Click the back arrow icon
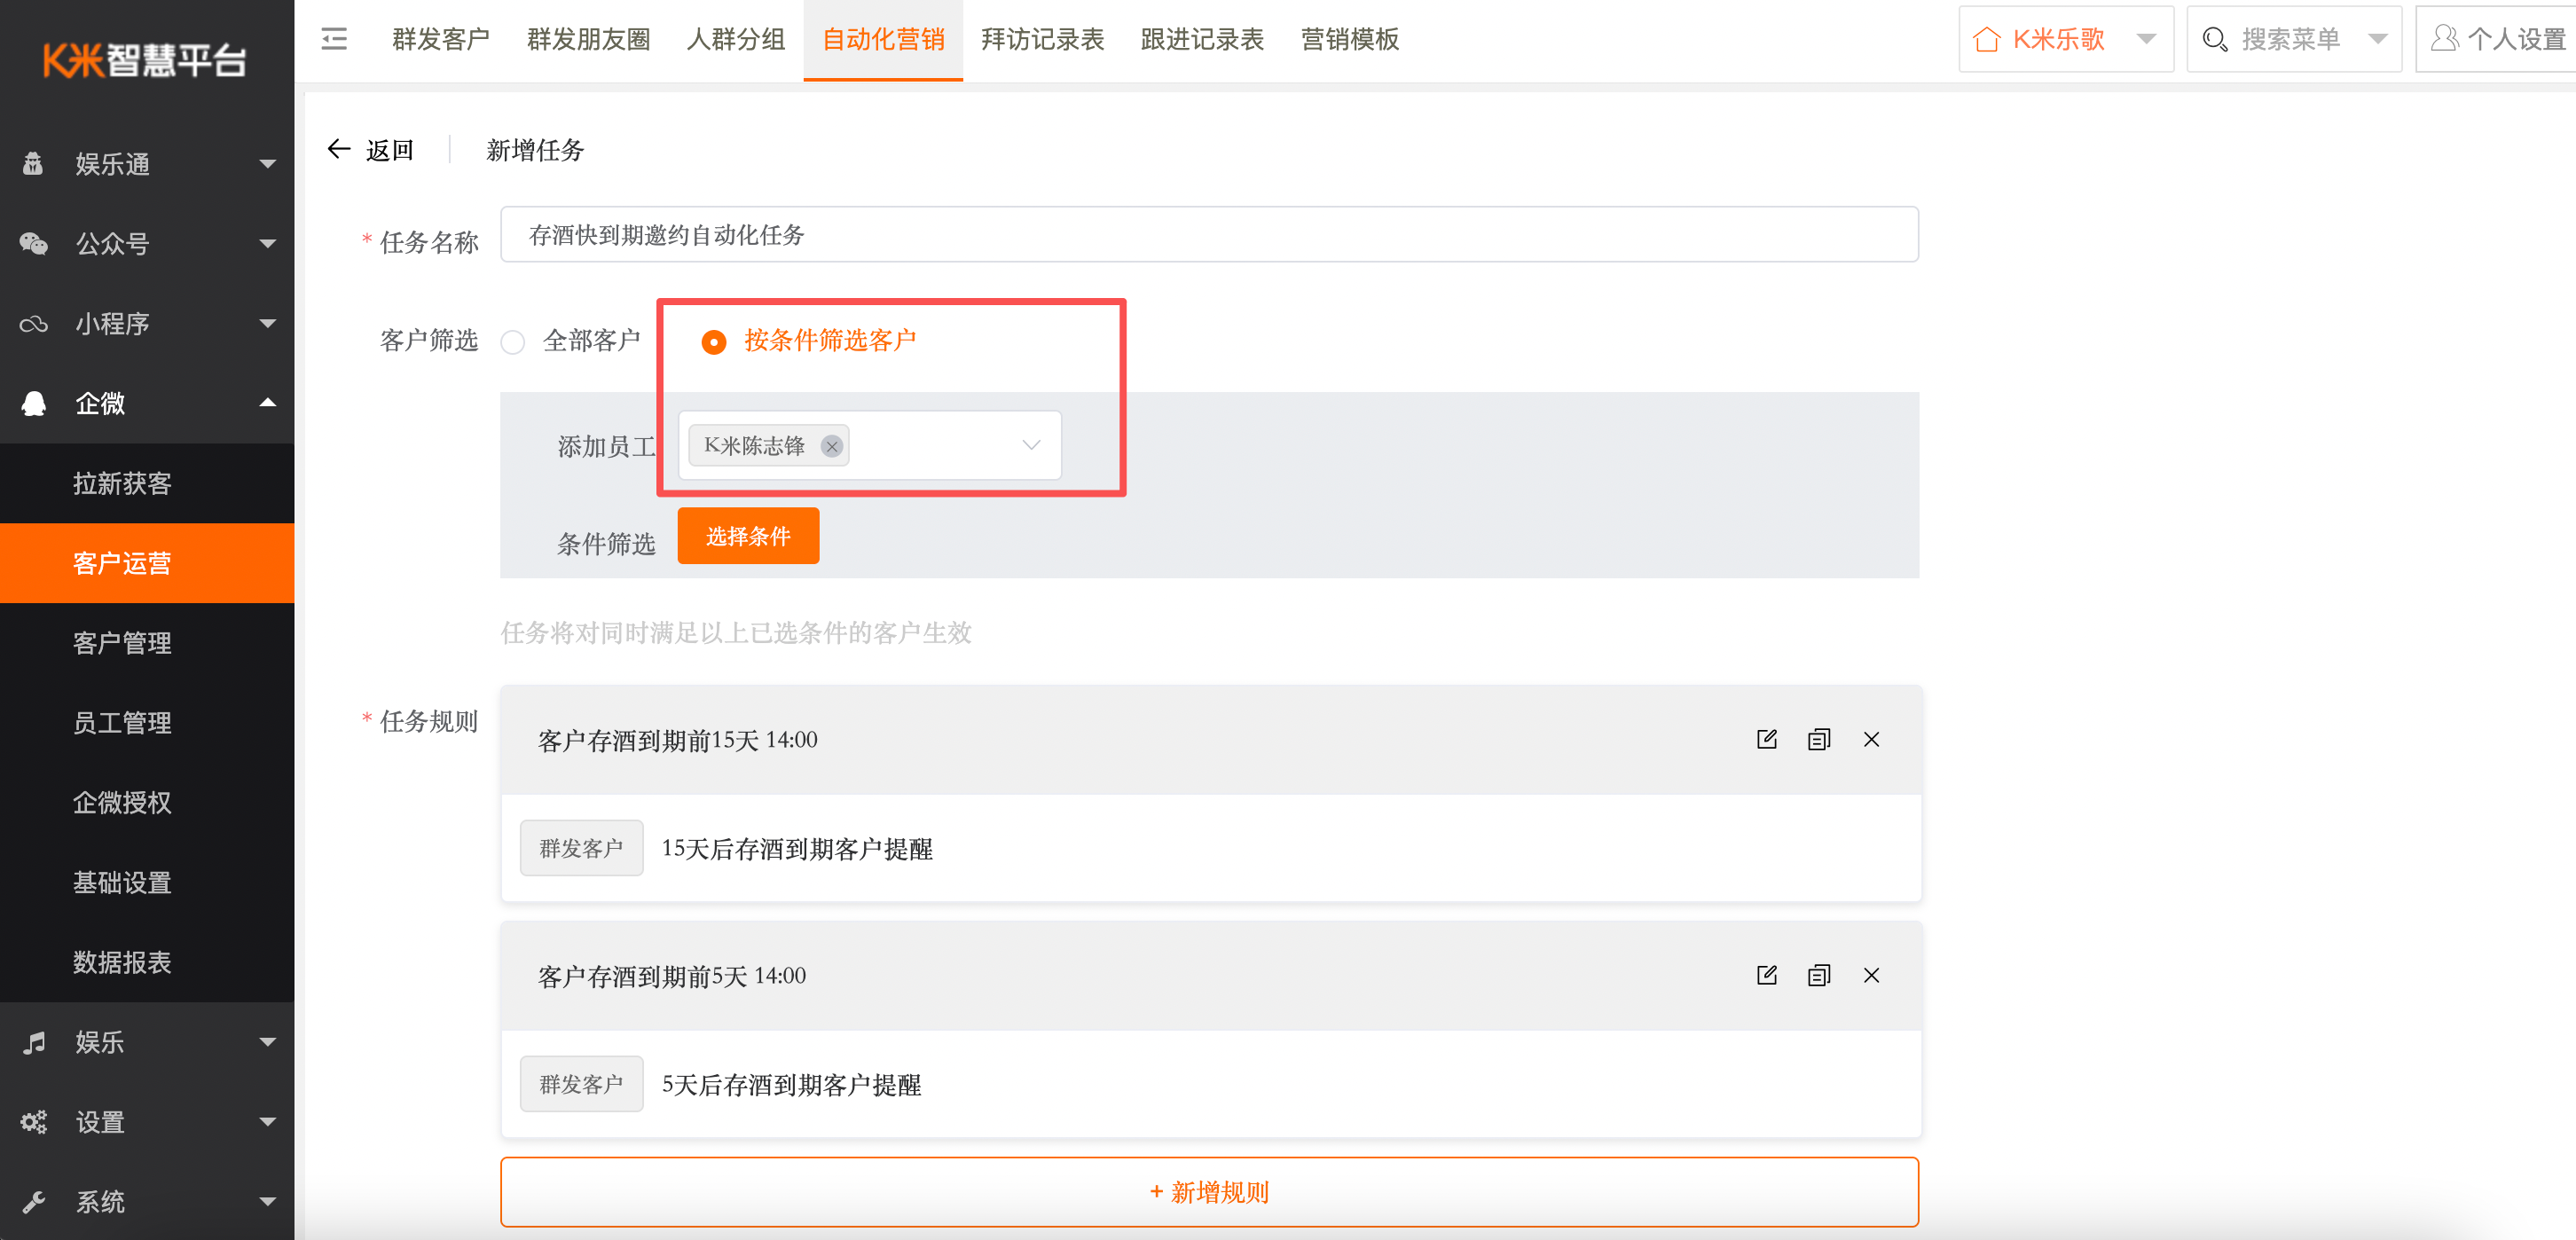This screenshot has width=2576, height=1240. pyautogui.click(x=339, y=149)
